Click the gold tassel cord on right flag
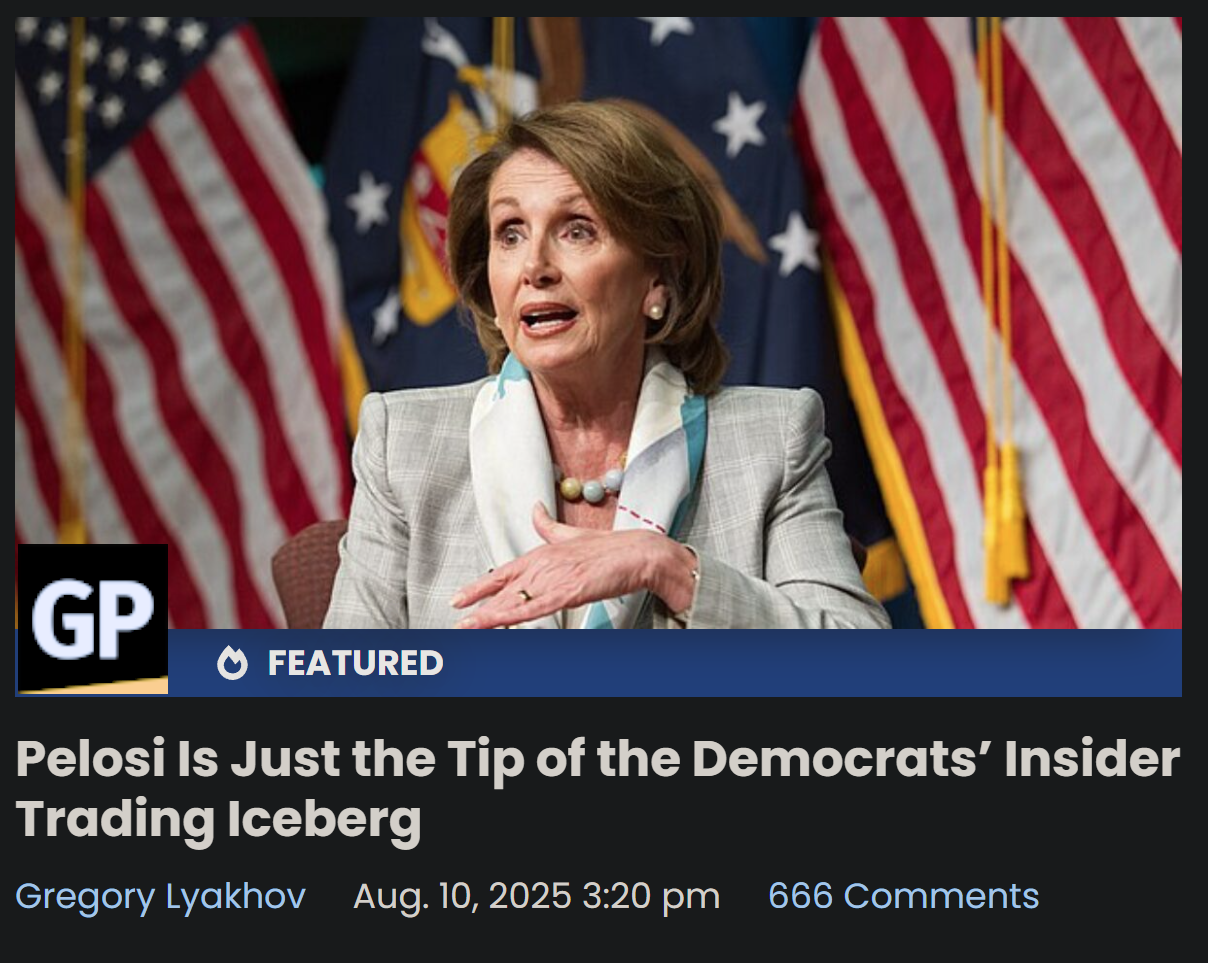 pyautogui.click(x=1000, y=320)
